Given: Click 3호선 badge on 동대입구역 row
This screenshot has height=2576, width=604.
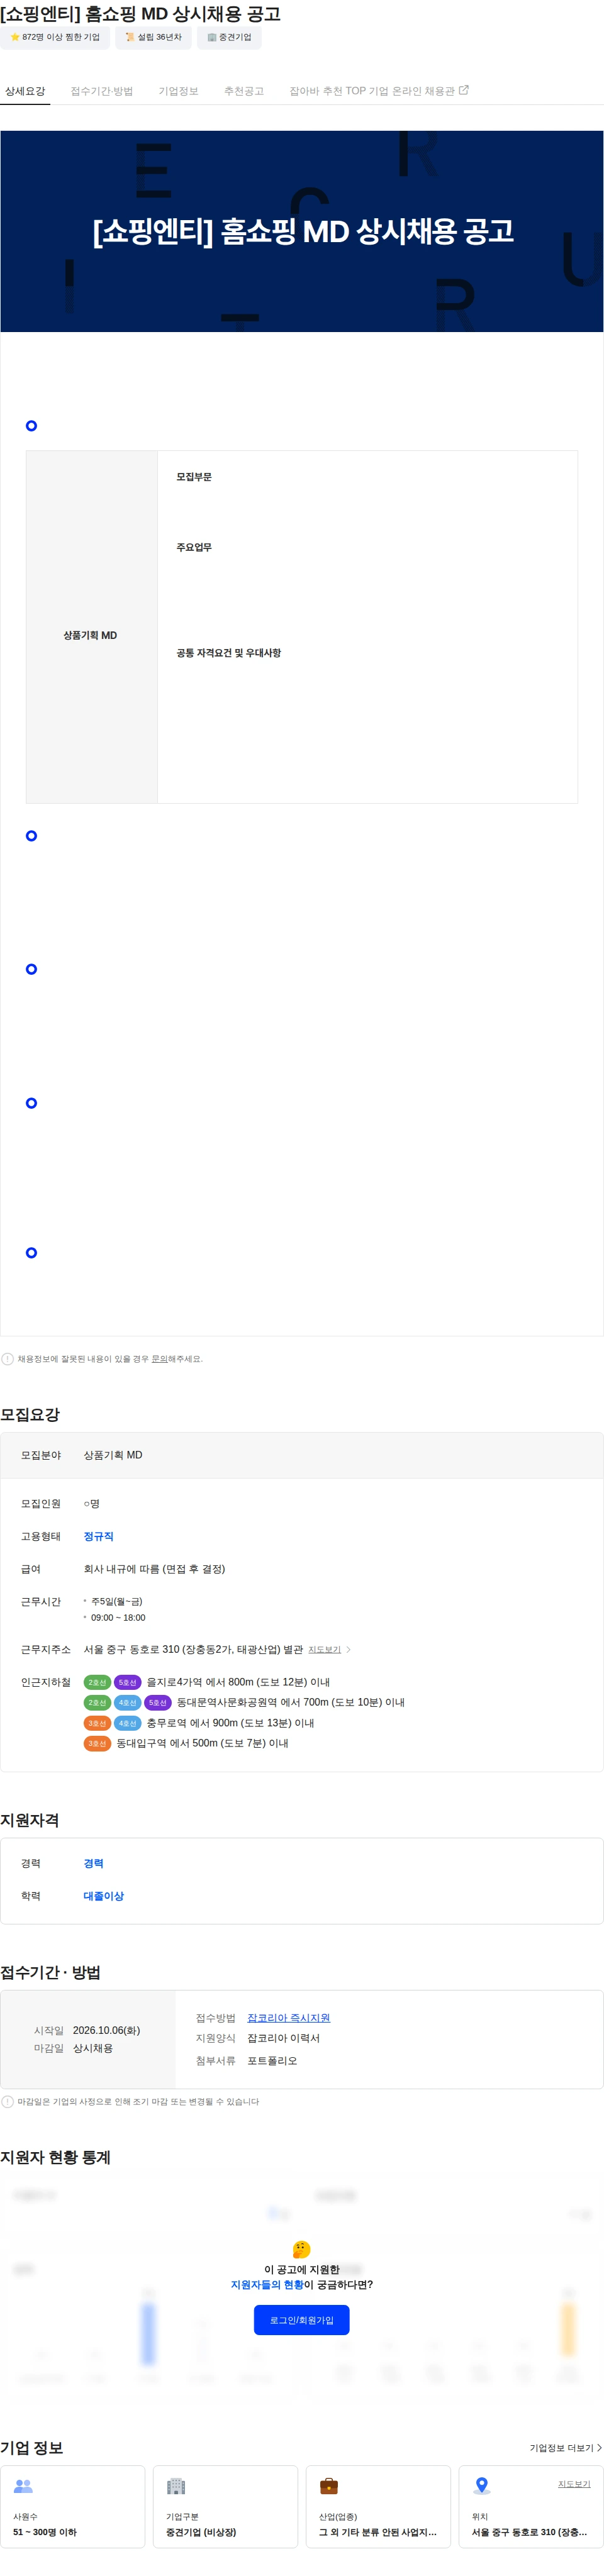Looking at the screenshot, I should pos(97,1743).
